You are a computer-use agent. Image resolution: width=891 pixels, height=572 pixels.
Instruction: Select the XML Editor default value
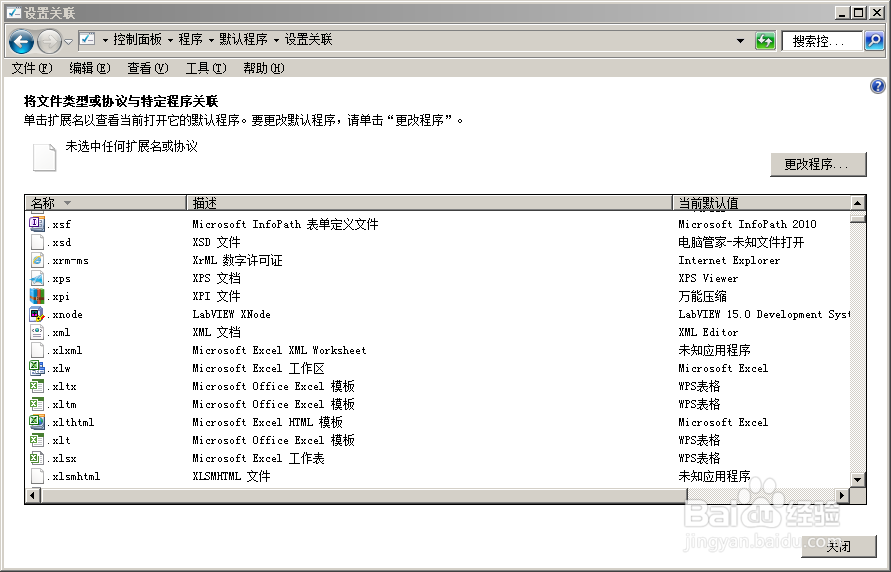pyautogui.click(x=708, y=332)
